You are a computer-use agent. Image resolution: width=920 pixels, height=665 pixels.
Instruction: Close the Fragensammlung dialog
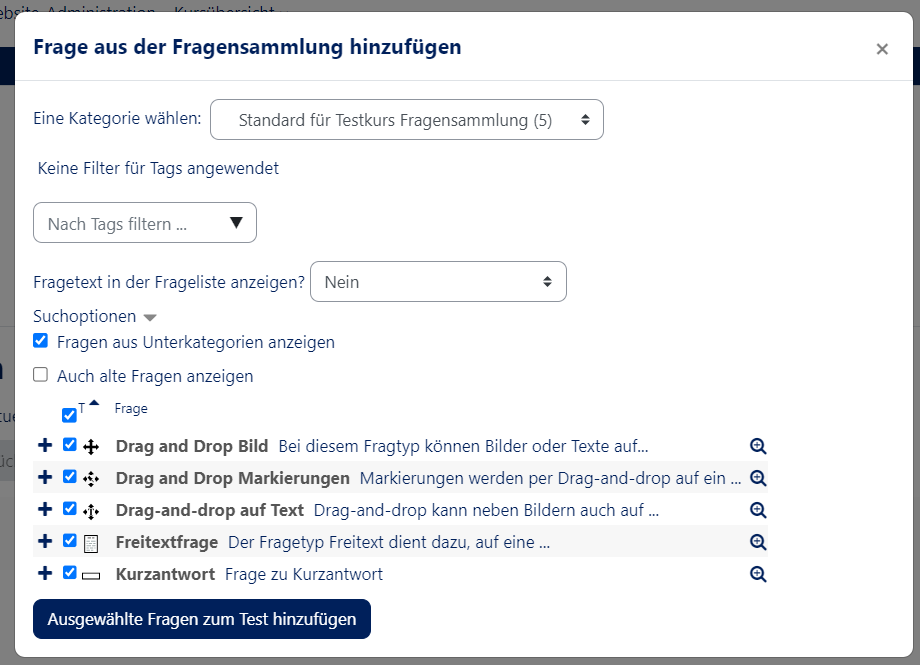881,49
